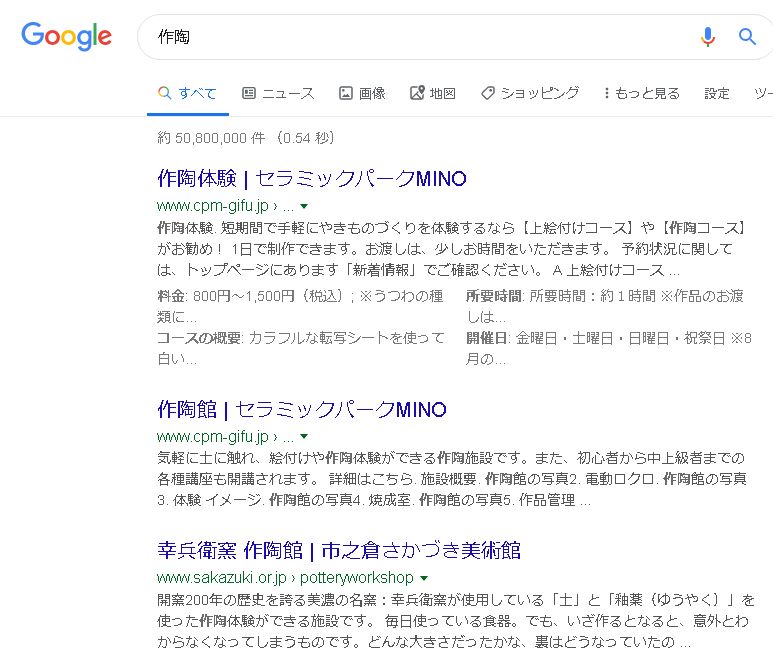Click the news tab newspaper icon
The height and width of the screenshot is (665, 773).
point(249,93)
